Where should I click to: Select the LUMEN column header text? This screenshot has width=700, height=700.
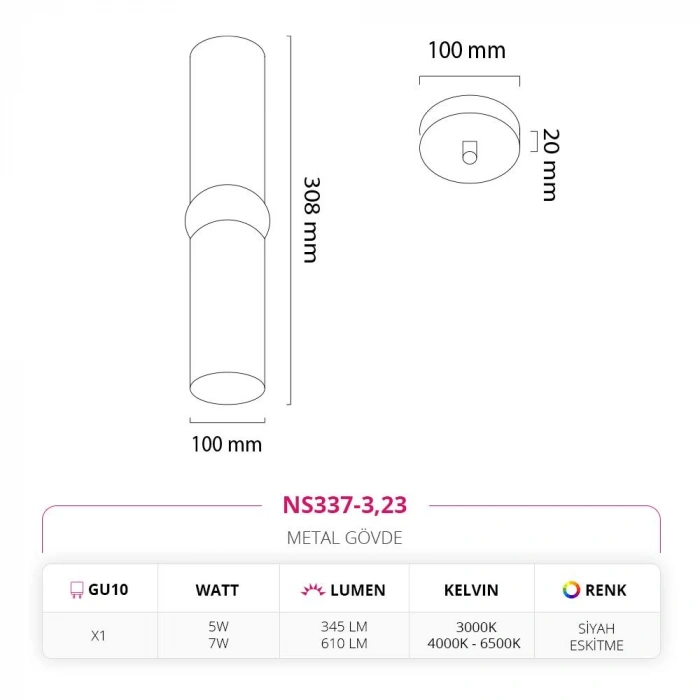[x=357, y=590]
